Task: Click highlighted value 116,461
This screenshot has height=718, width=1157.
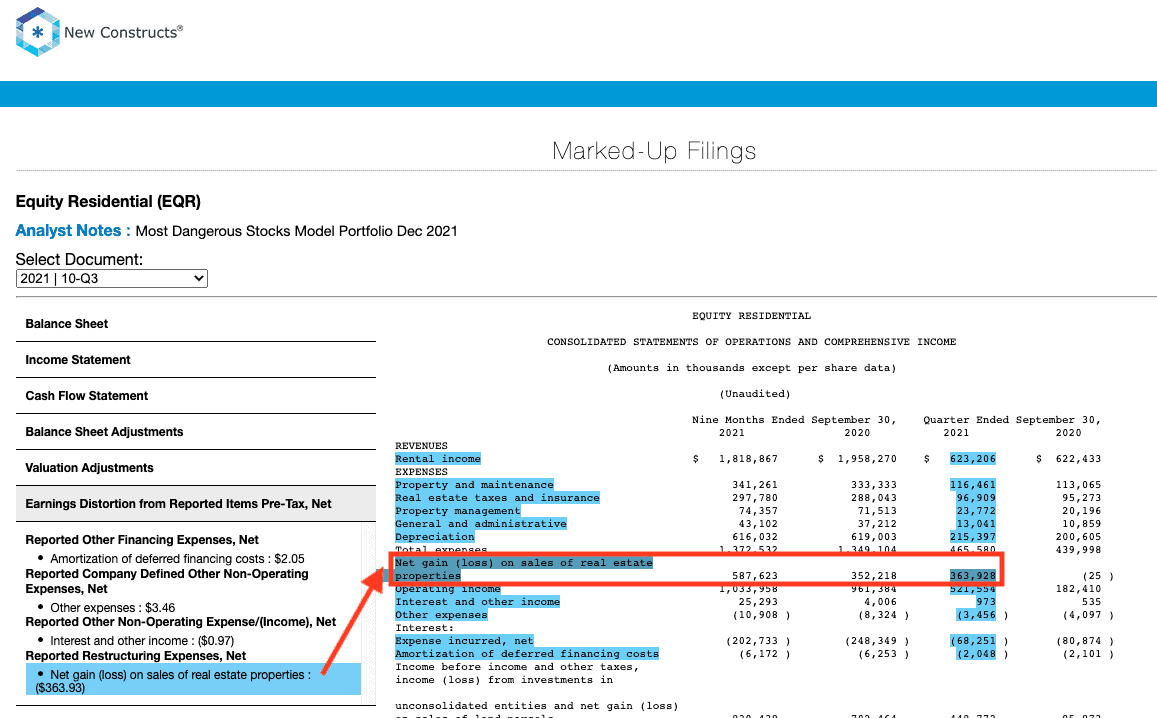Action: point(973,485)
